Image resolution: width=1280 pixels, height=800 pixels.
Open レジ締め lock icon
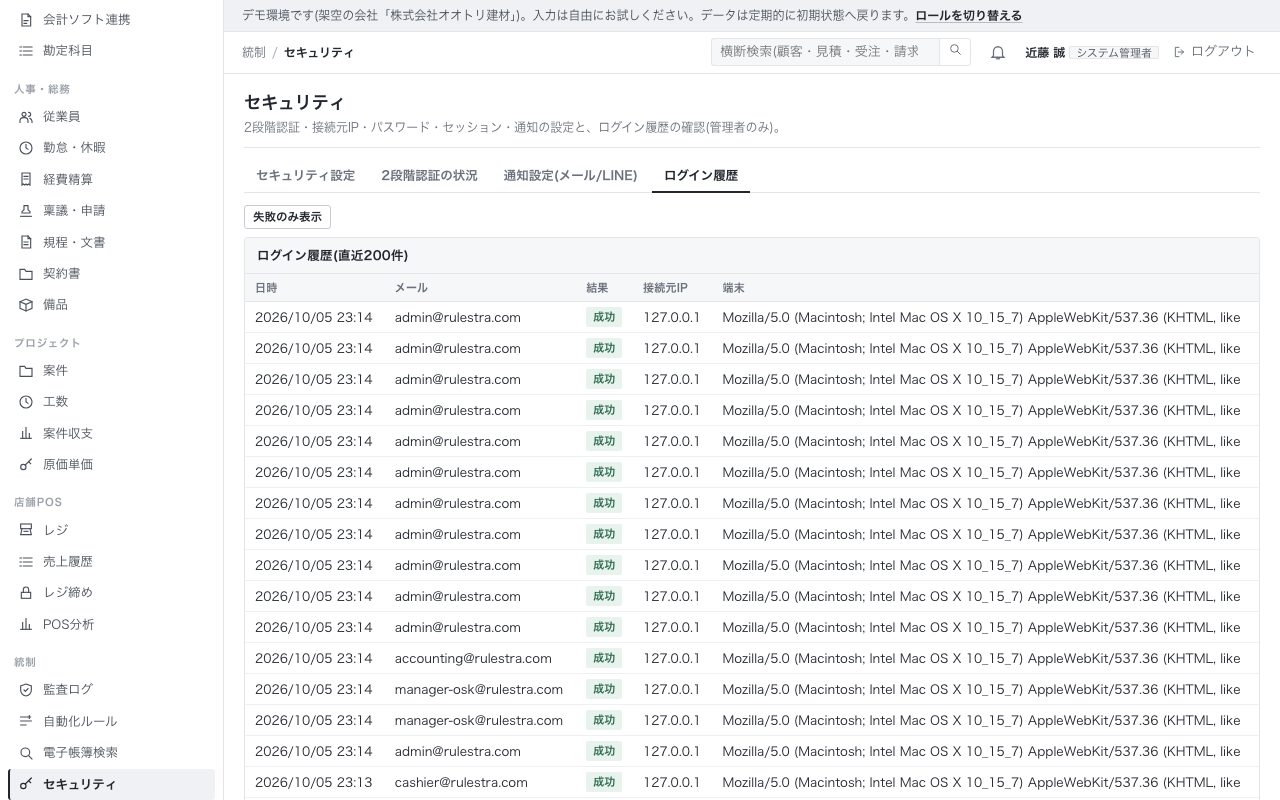pos(26,593)
